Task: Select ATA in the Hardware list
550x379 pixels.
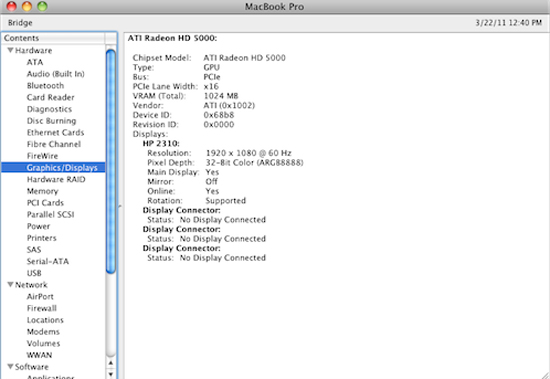Action: pos(35,62)
